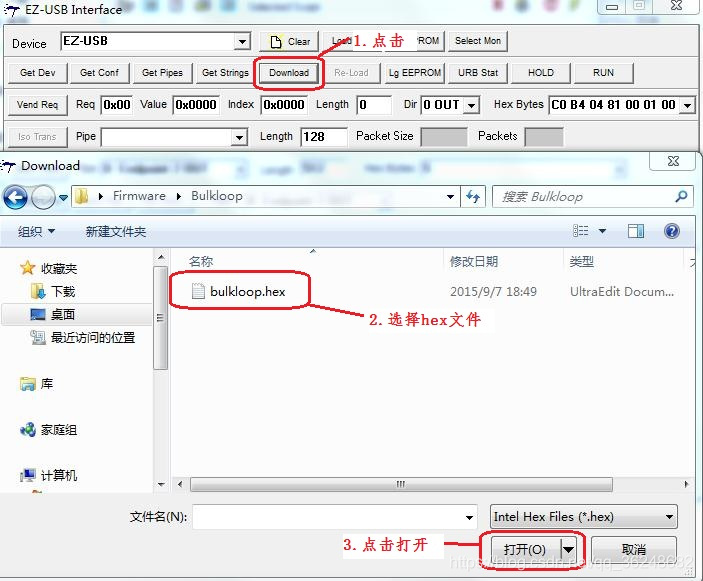Screen dimensions: 703x581
Task: Click the Clear button with page icon
Action: click(289, 42)
